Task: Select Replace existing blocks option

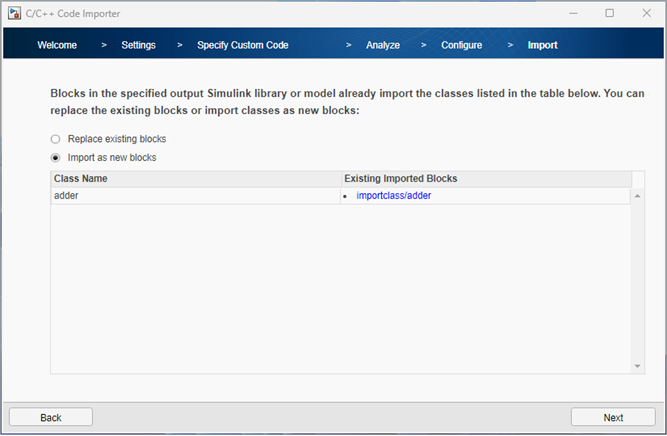Action: (x=55, y=139)
